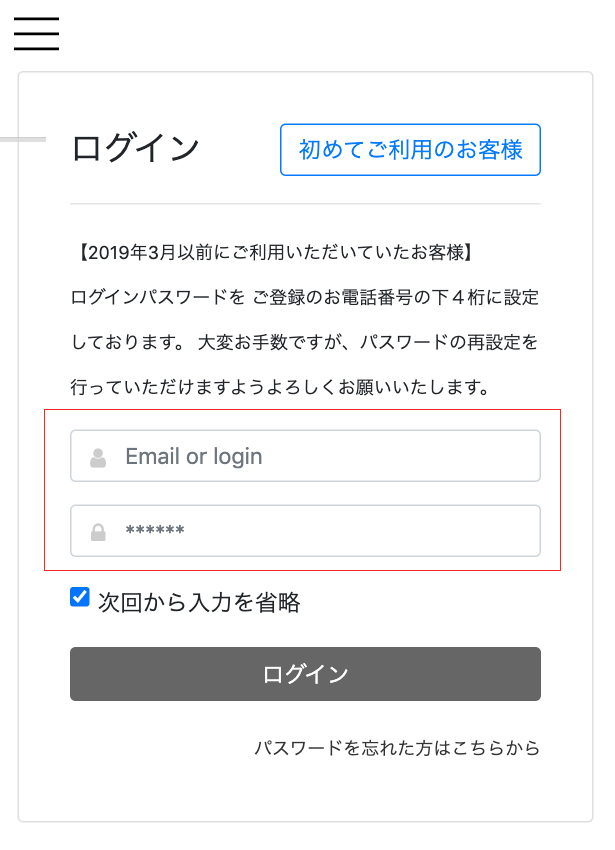The height and width of the screenshot is (850, 615).
Task: Open the hamburger navigation menu
Action: [x=36, y=33]
